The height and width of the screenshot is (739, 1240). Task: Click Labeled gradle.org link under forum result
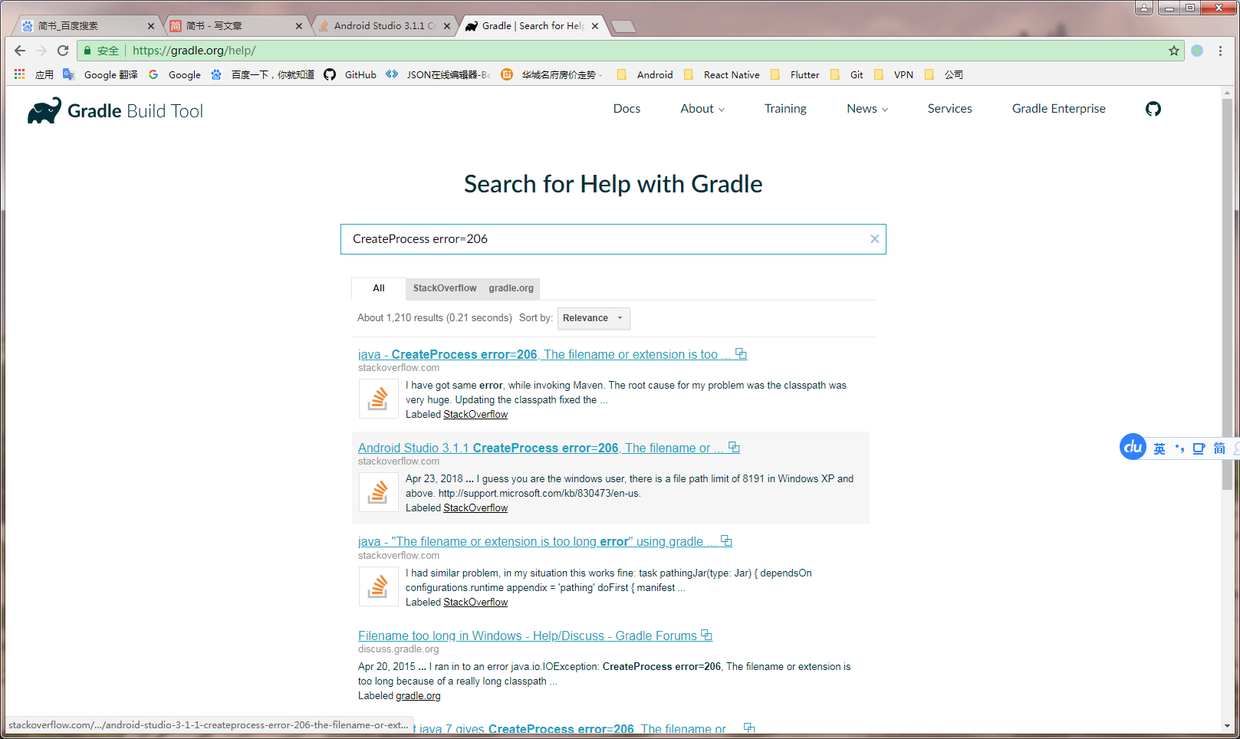[418, 696]
